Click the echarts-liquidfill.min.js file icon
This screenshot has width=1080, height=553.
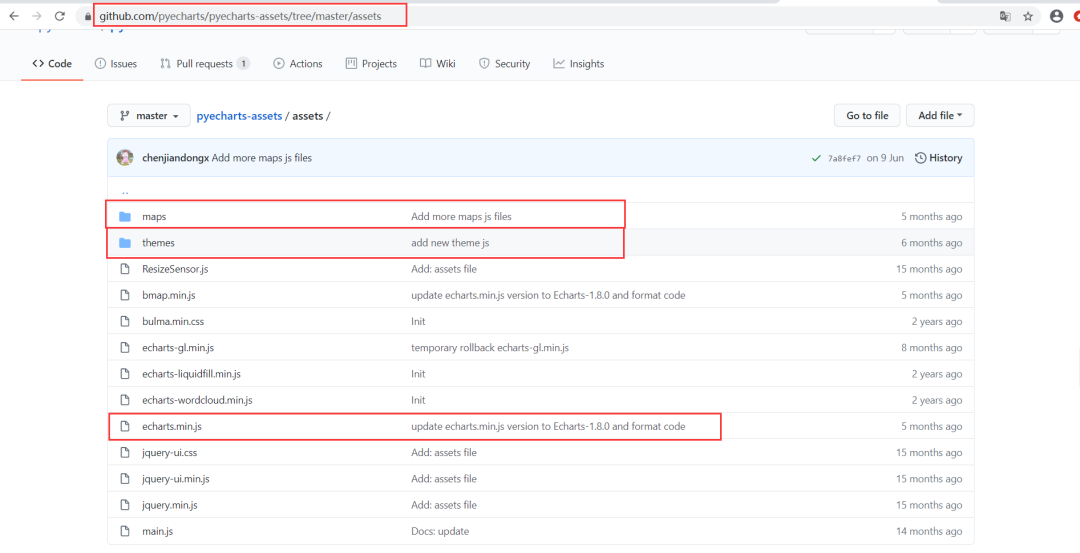tap(125, 374)
